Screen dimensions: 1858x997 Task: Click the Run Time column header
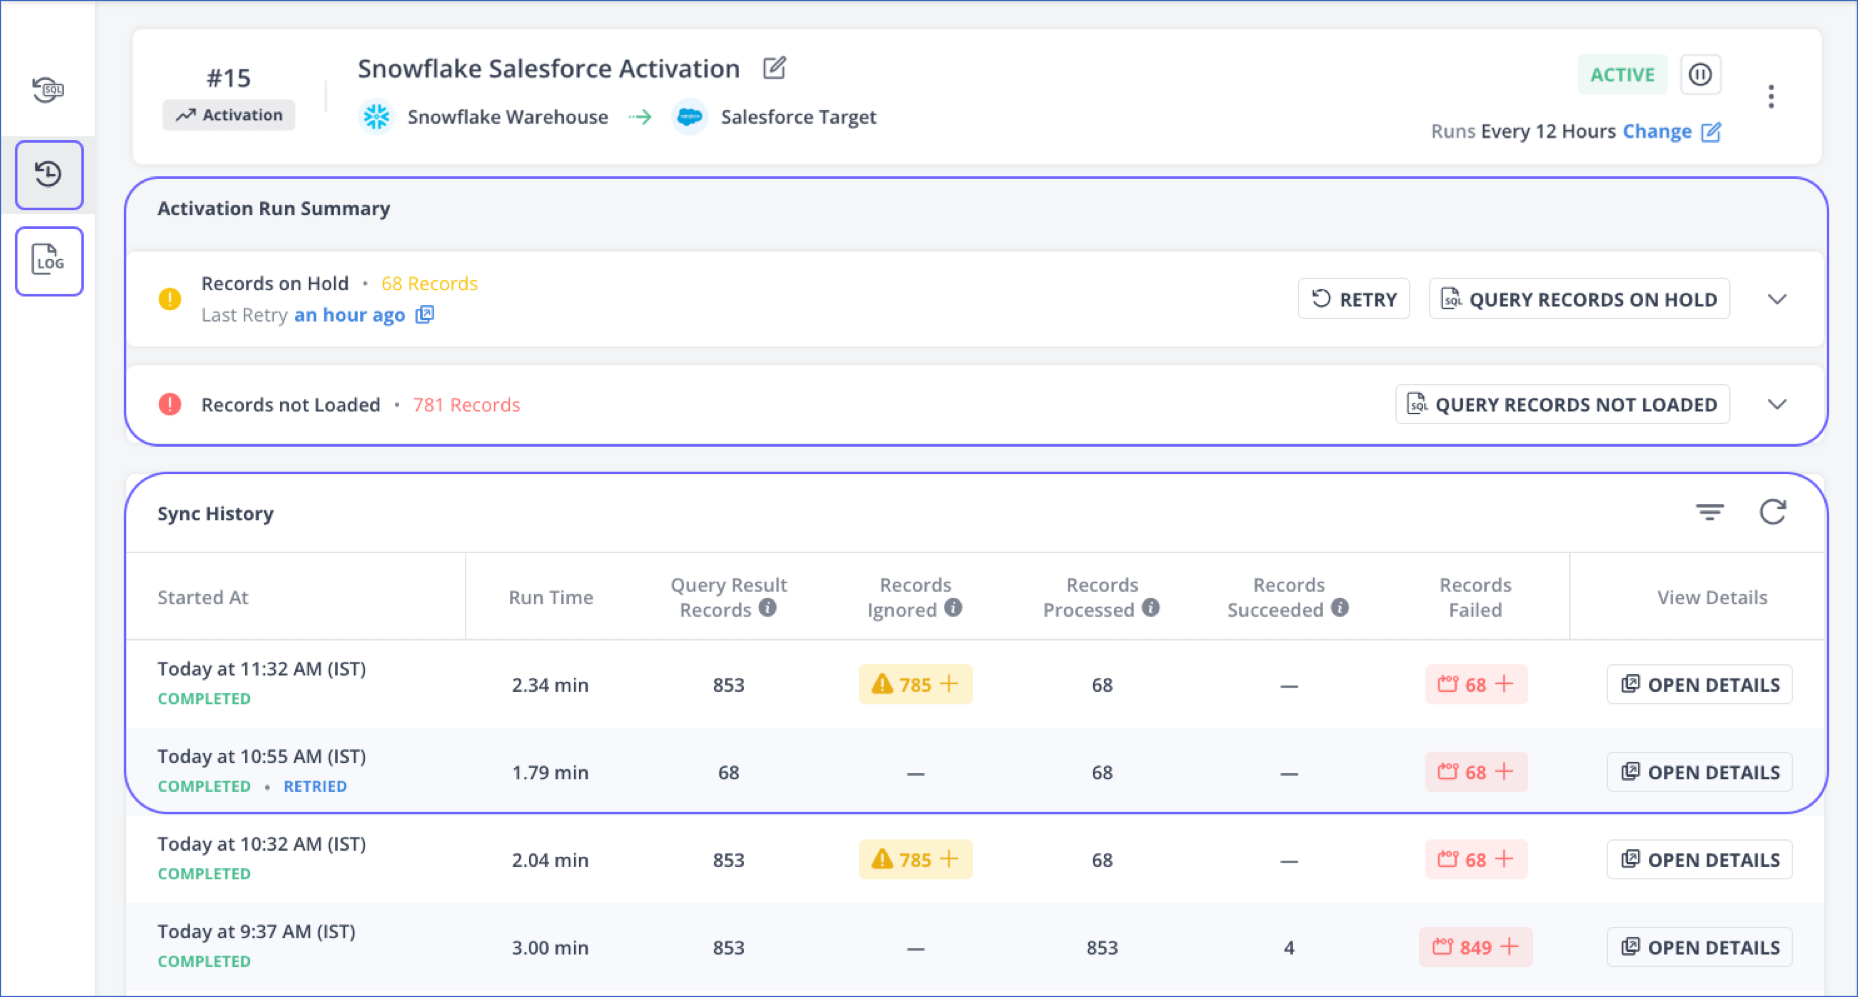click(x=550, y=597)
